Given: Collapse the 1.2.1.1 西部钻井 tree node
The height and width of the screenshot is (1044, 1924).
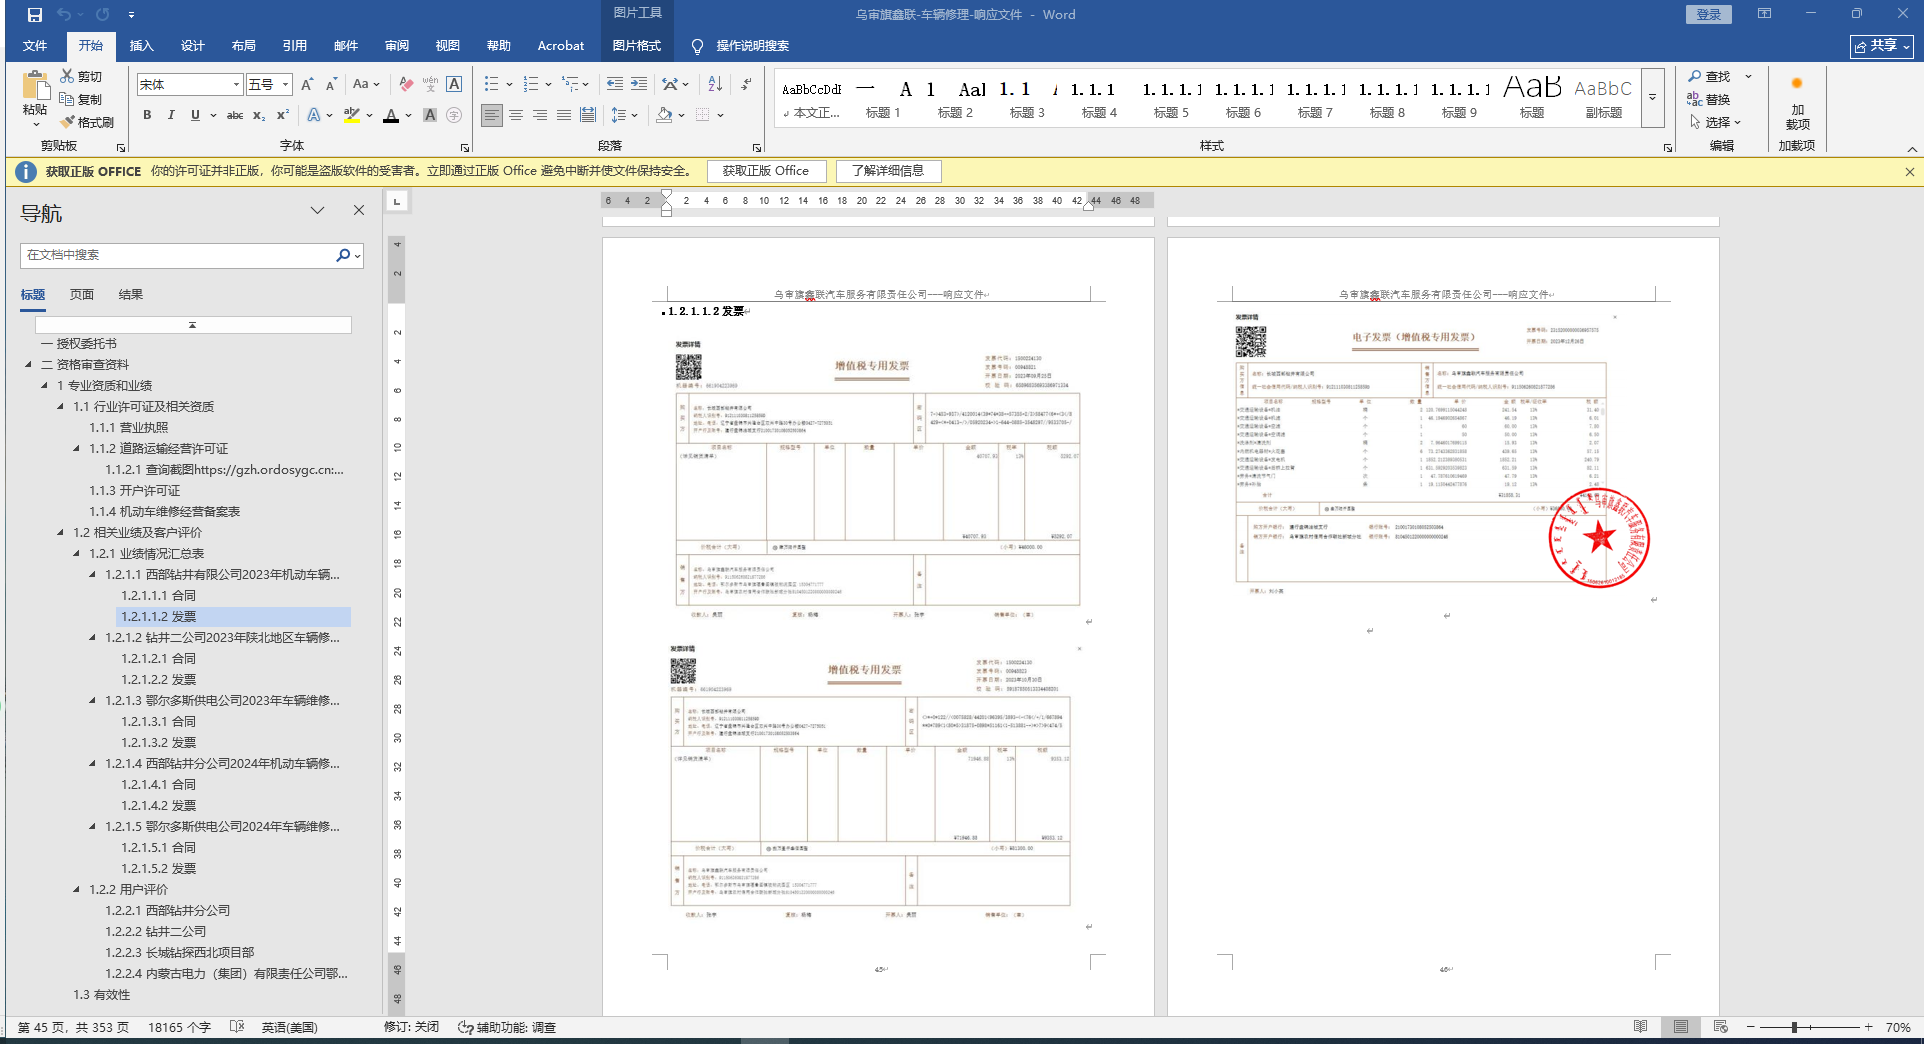Looking at the screenshot, I should point(94,575).
